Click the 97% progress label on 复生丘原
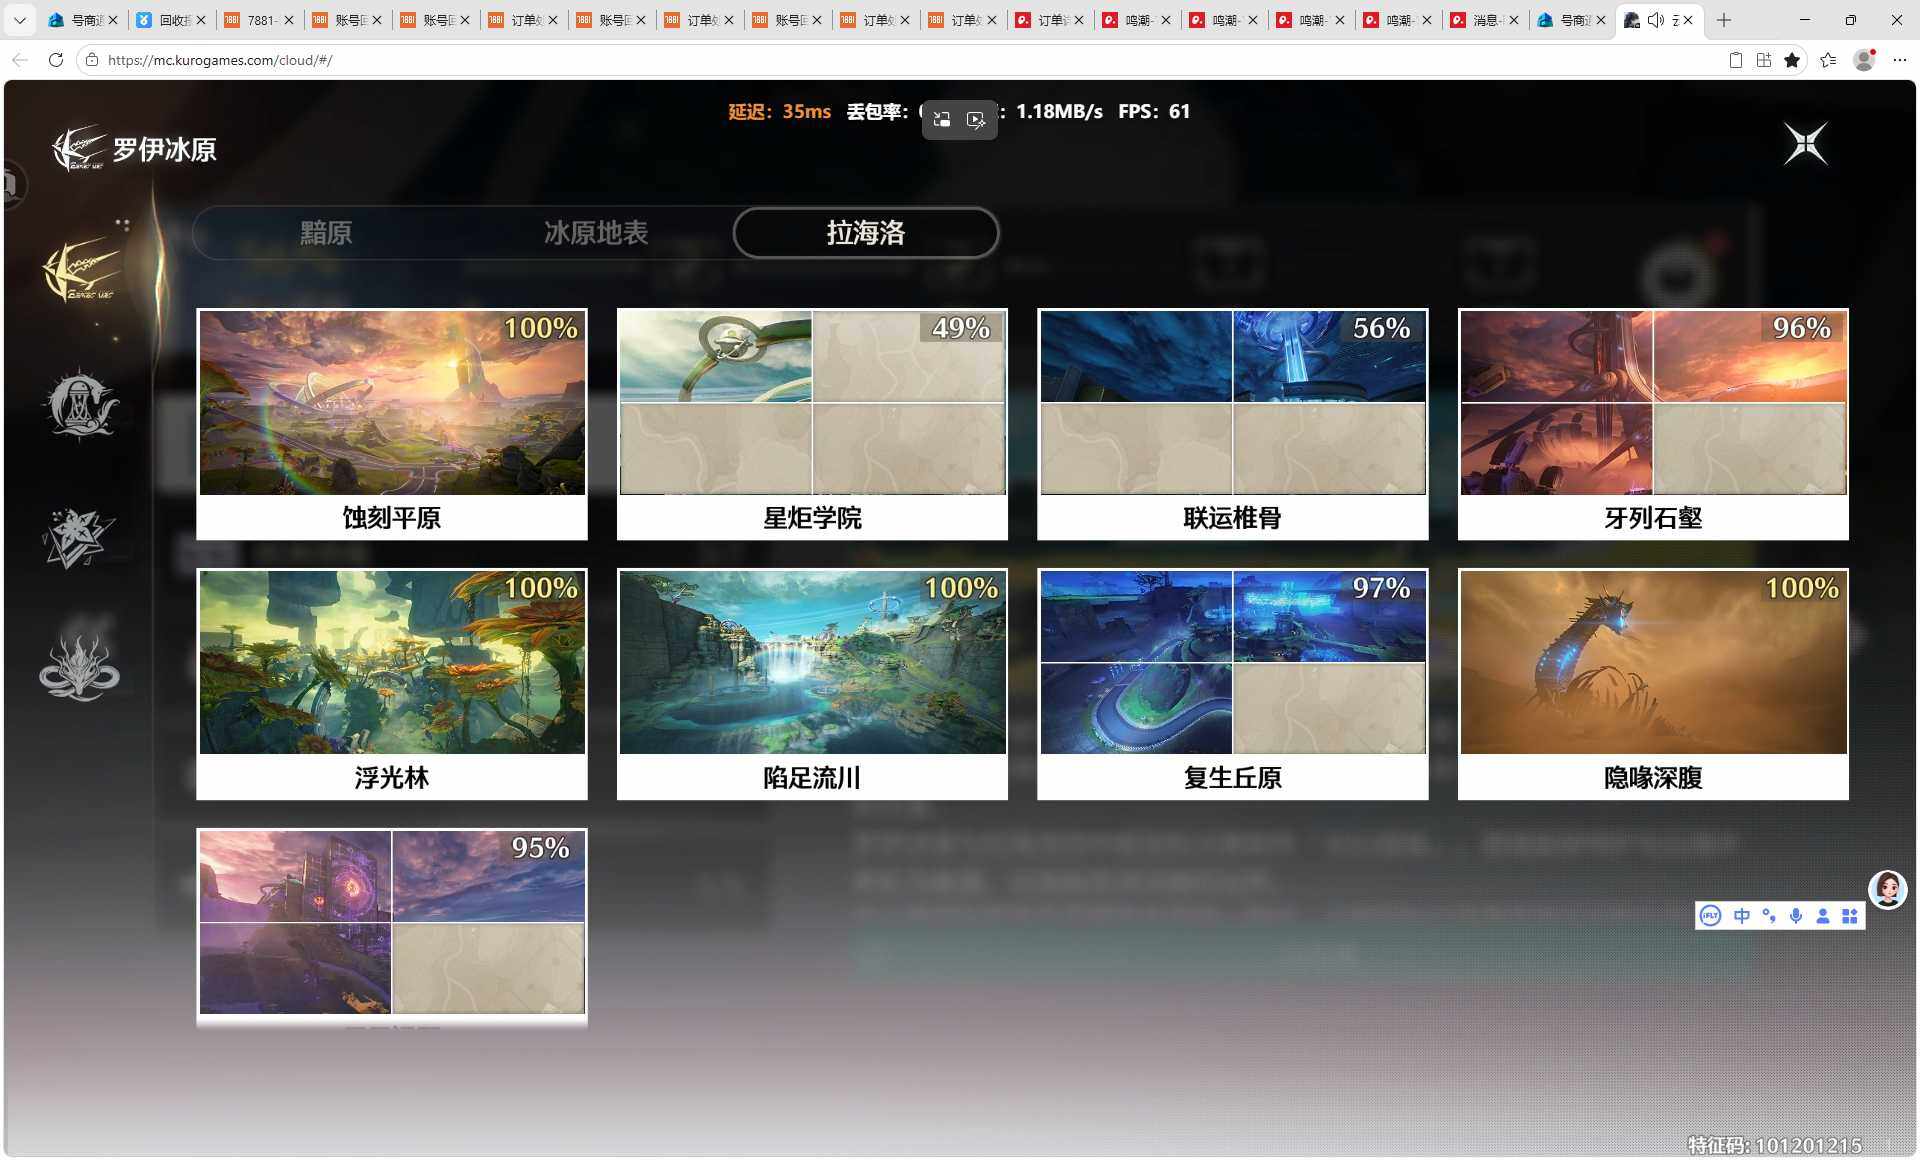The image size is (1920, 1160). tap(1381, 588)
